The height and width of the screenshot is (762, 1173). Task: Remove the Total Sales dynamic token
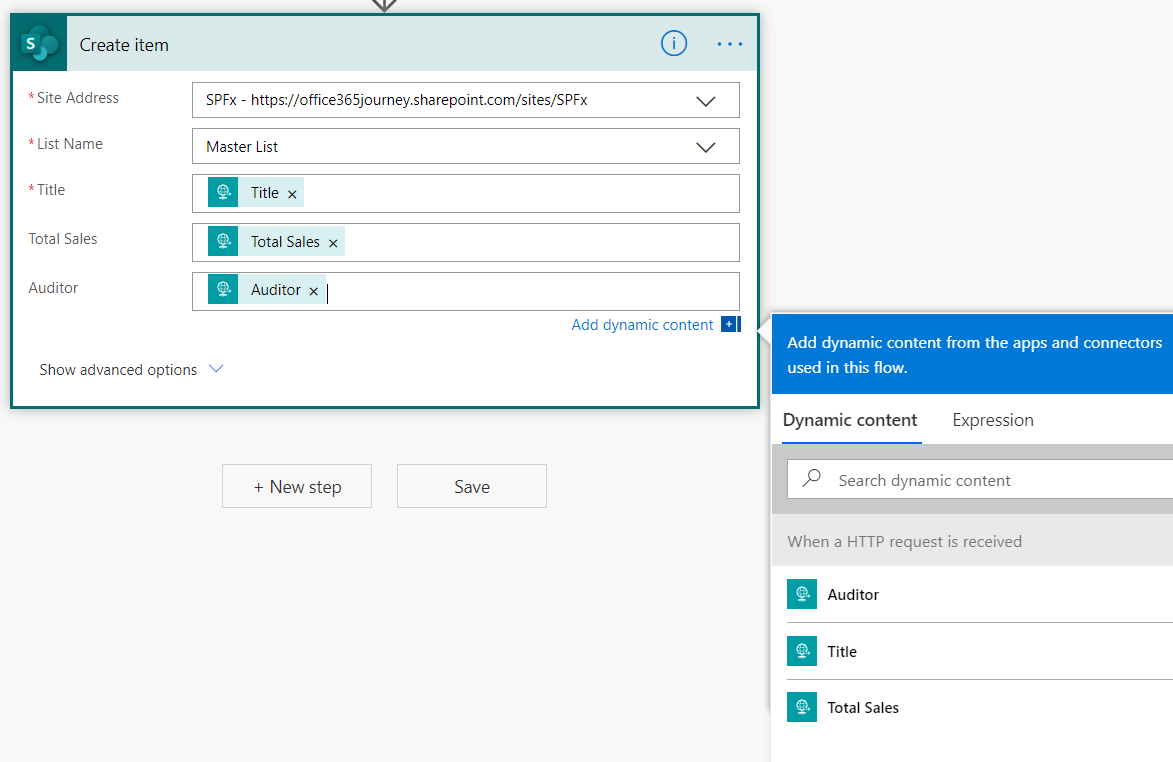coord(334,243)
